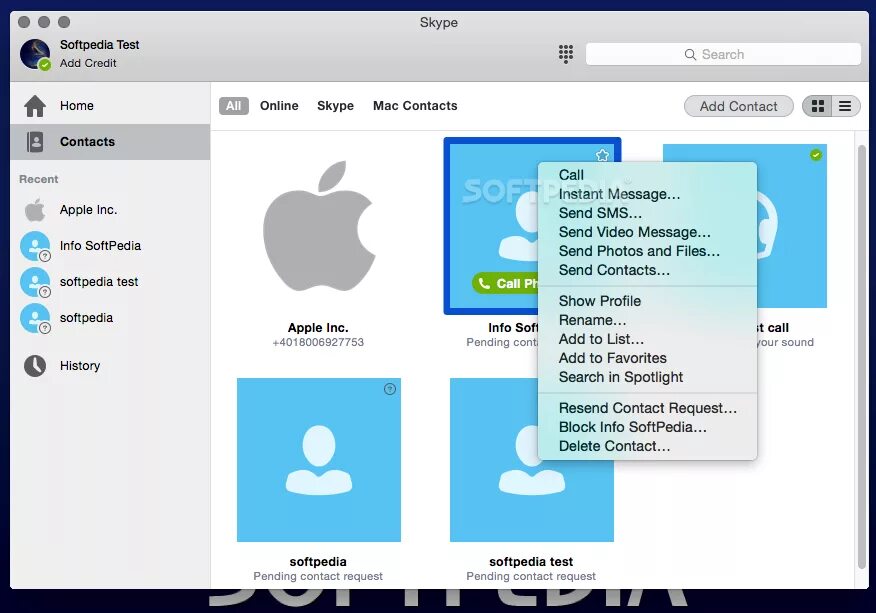Select the Skype contacts filter
This screenshot has width=876, height=613.
(x=335, y=106)
